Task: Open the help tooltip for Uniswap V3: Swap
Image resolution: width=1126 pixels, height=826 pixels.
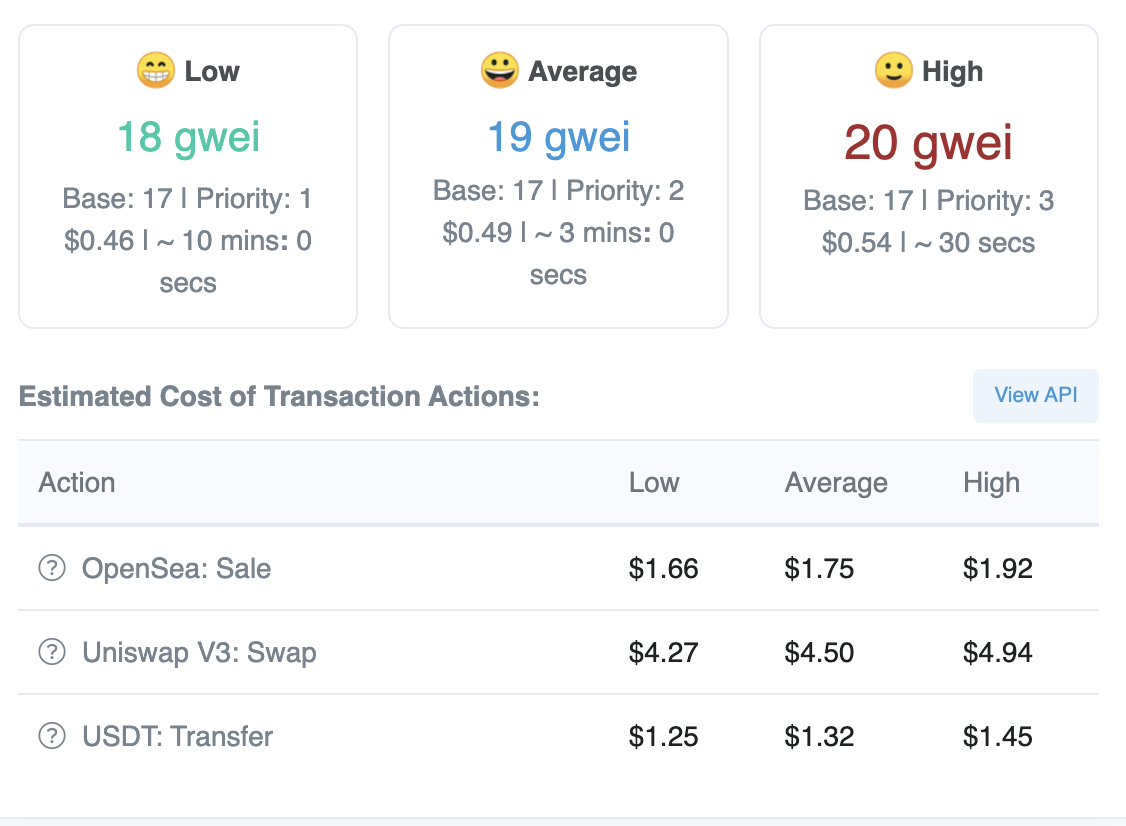Action: point(50,652)
